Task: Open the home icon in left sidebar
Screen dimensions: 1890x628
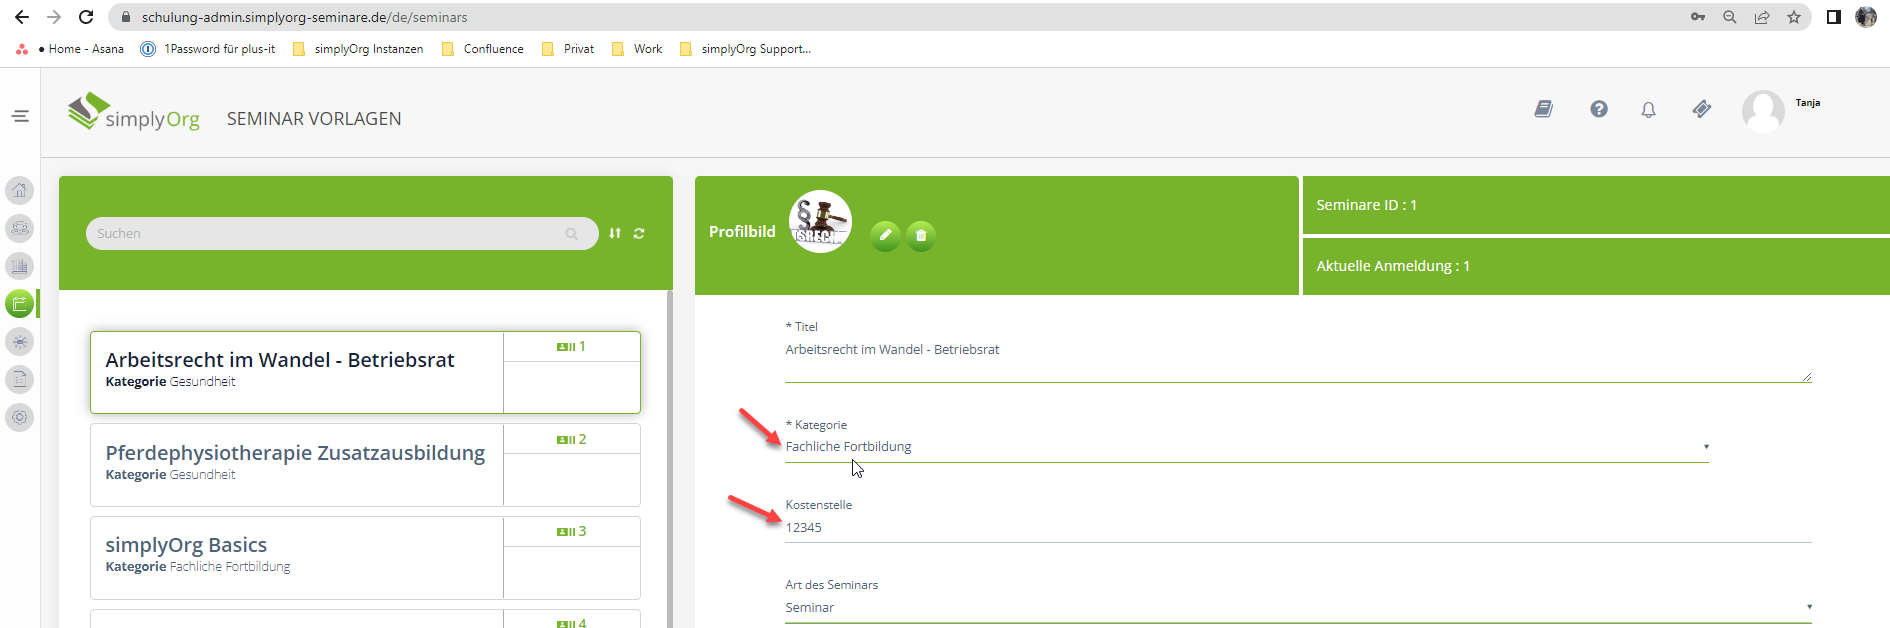Action: [x=20, y=190]
